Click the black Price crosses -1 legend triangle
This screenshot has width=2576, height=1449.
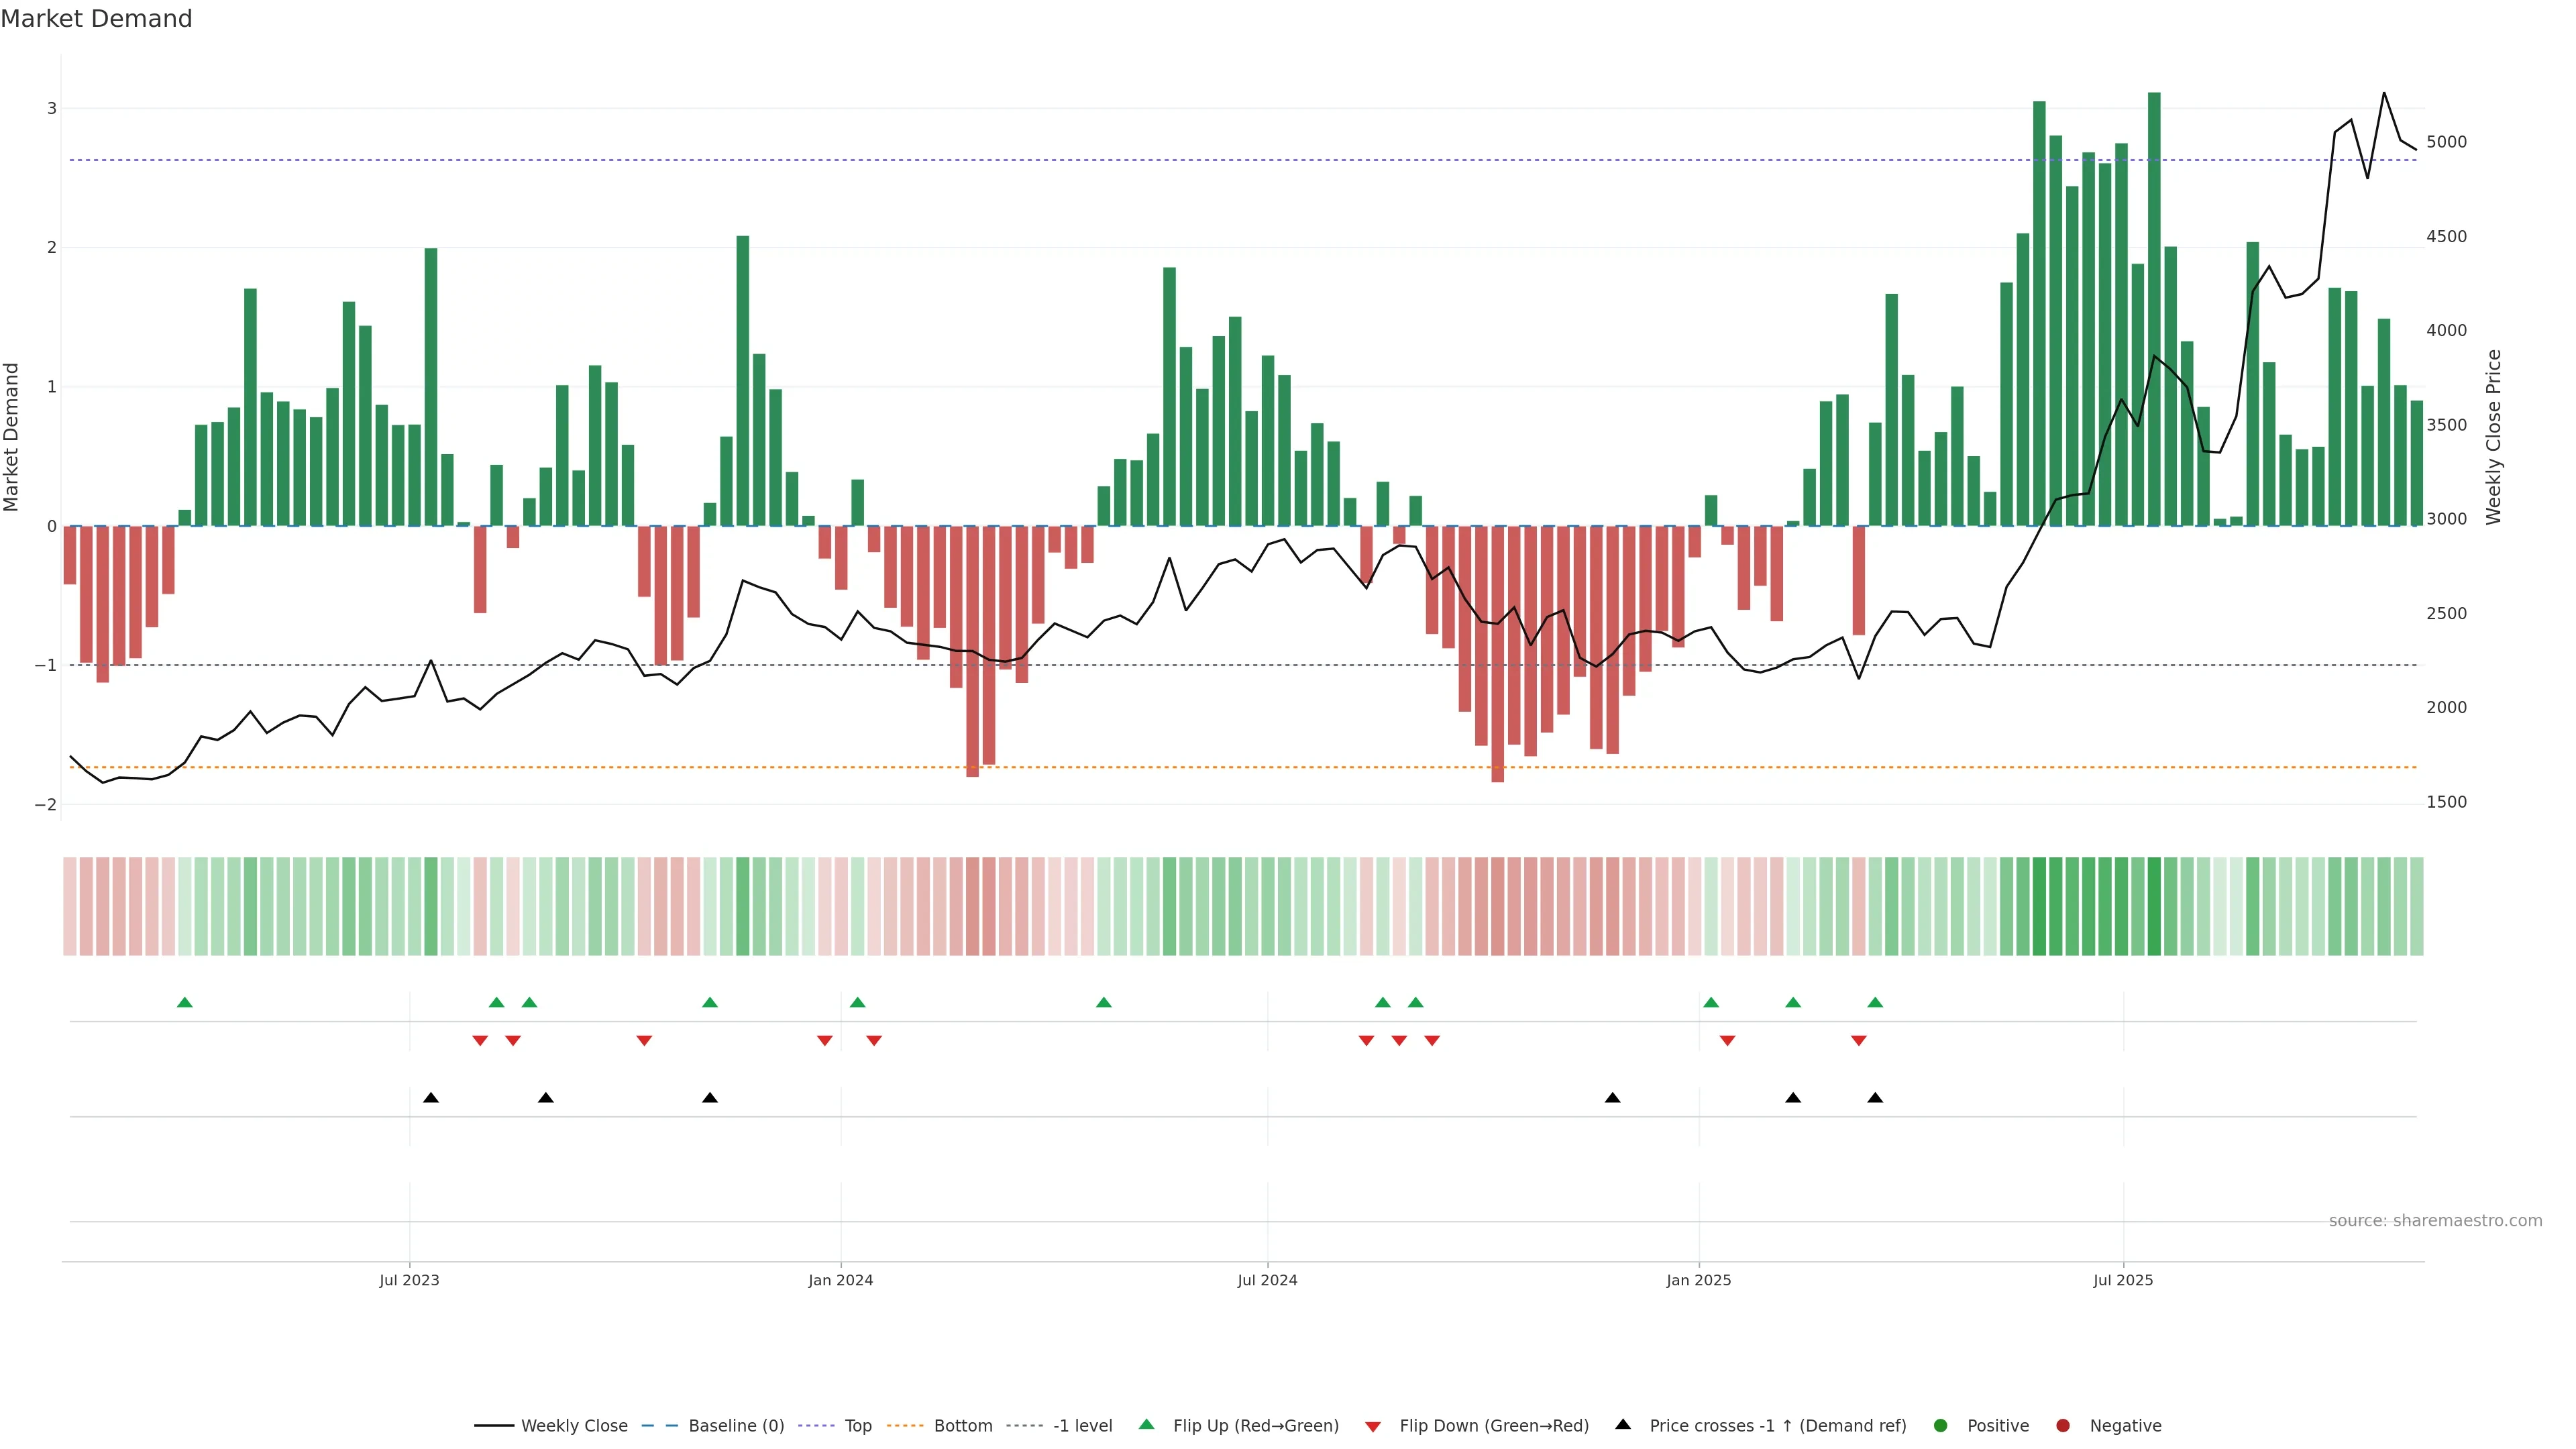pyautogui.click(x=1623, y=1425)
